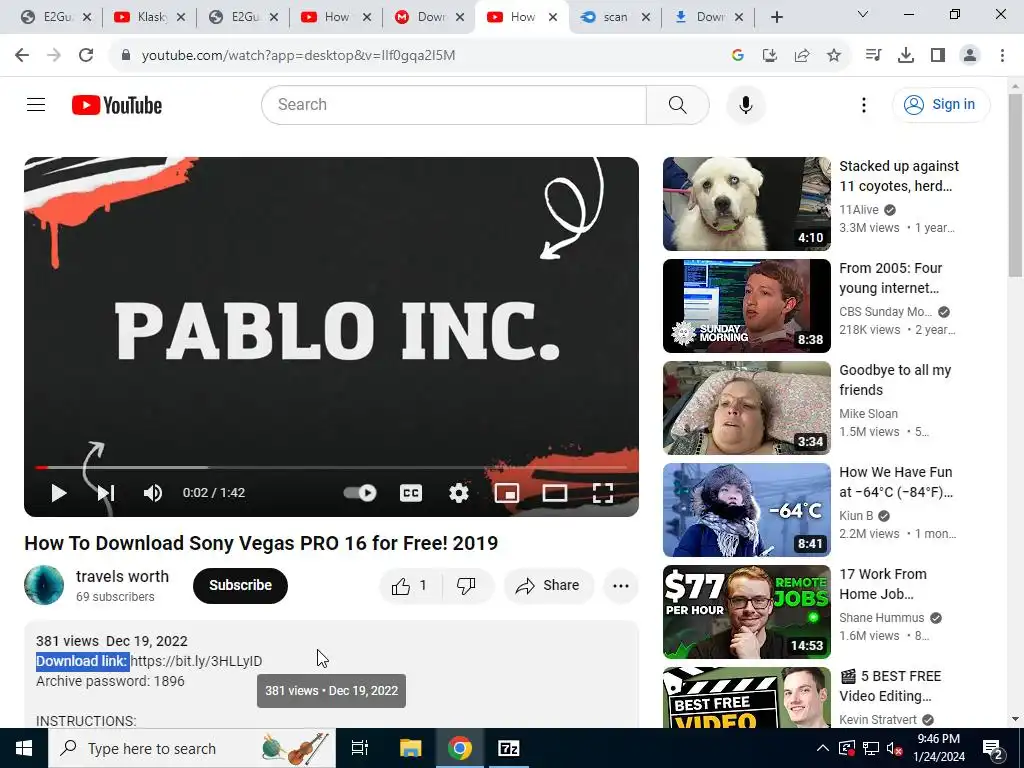
Task: Share this video
Action: click(x=548, y=586)
